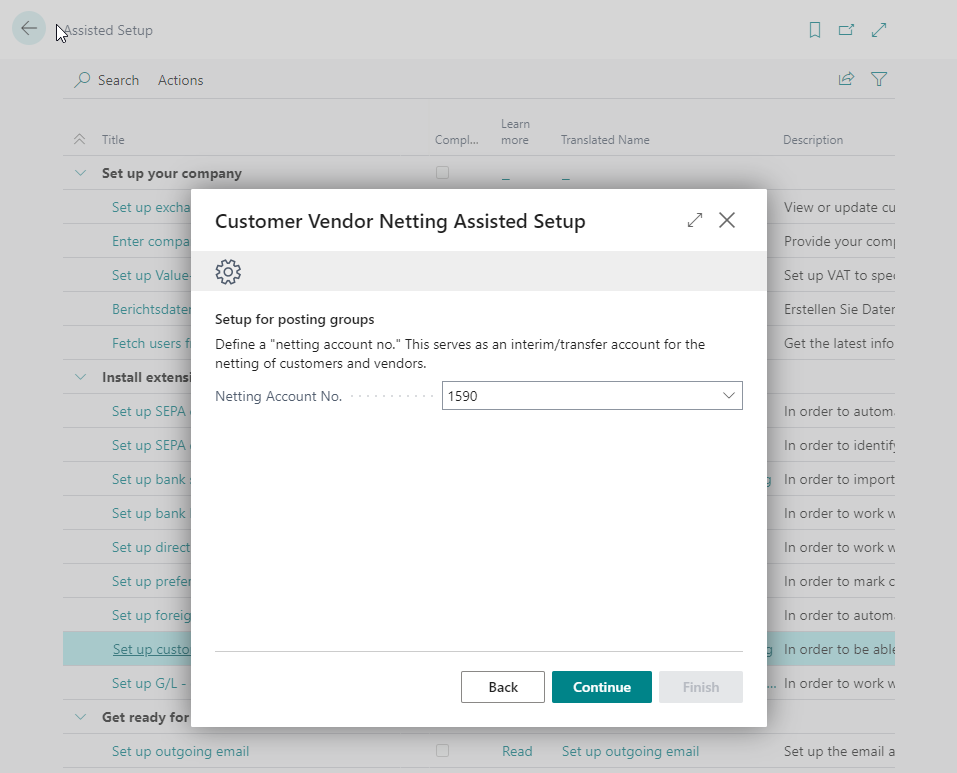Open the Netting Account No. dropdown
Image resolution: width=957 pixels, height=773 pixels.
730,395
